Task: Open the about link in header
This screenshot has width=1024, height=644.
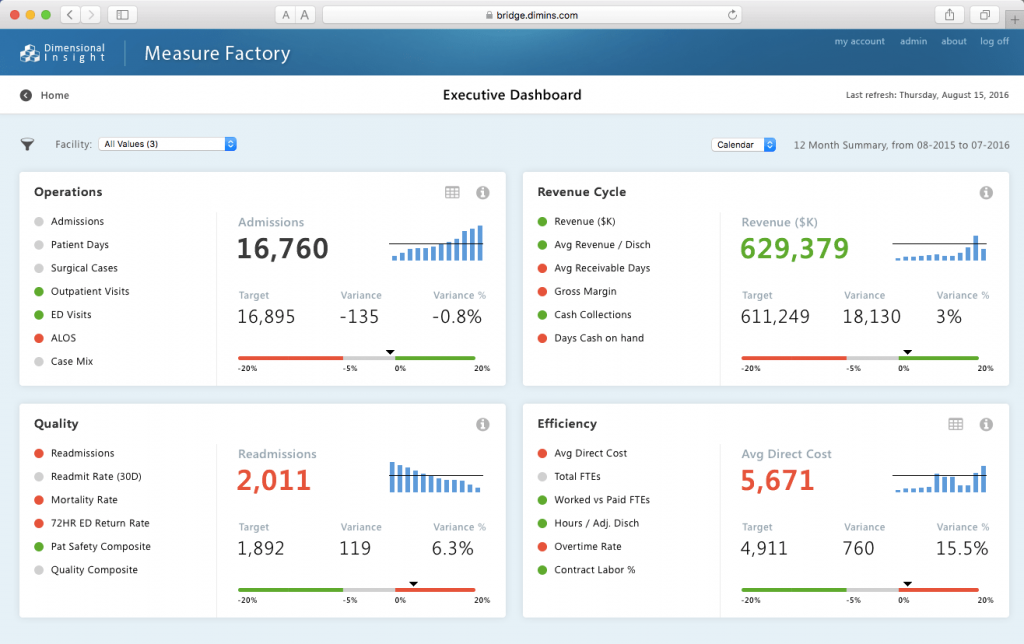Action: (954, 42)
